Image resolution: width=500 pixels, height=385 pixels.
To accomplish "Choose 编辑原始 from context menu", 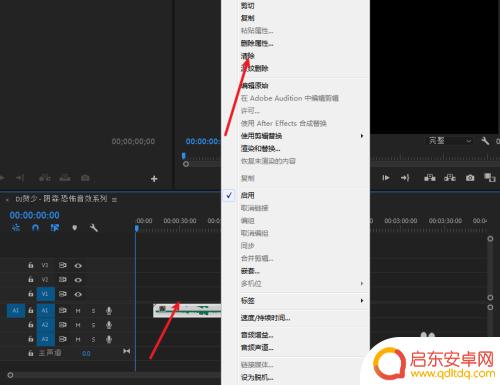I will 255,86.
